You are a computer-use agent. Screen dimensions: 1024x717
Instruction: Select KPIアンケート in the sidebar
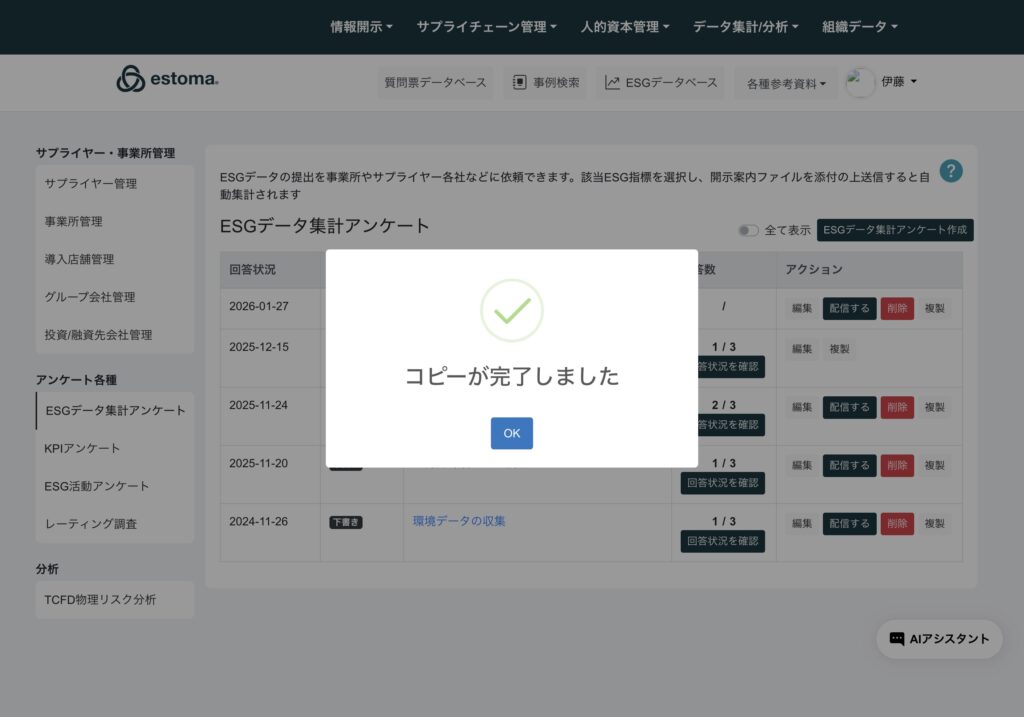(x=82, y=448)
